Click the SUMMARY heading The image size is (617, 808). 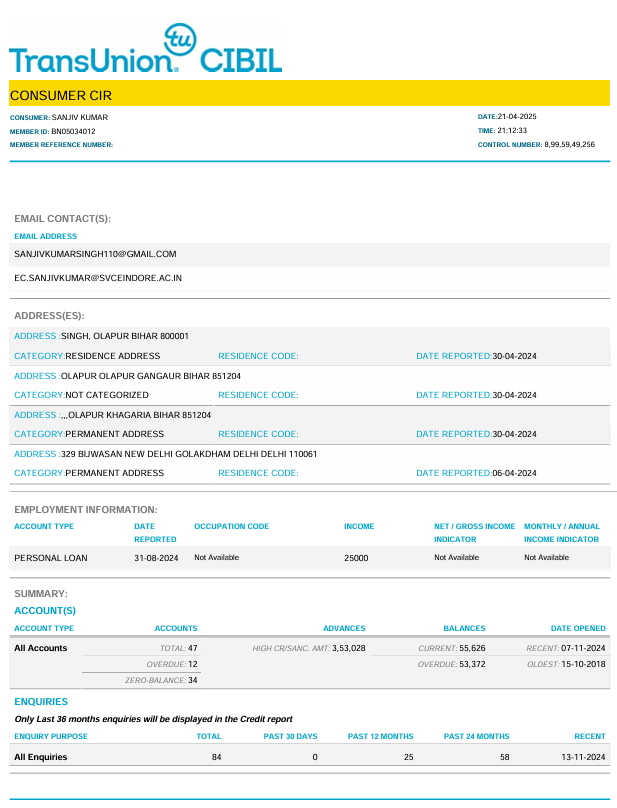pos(41,594)
